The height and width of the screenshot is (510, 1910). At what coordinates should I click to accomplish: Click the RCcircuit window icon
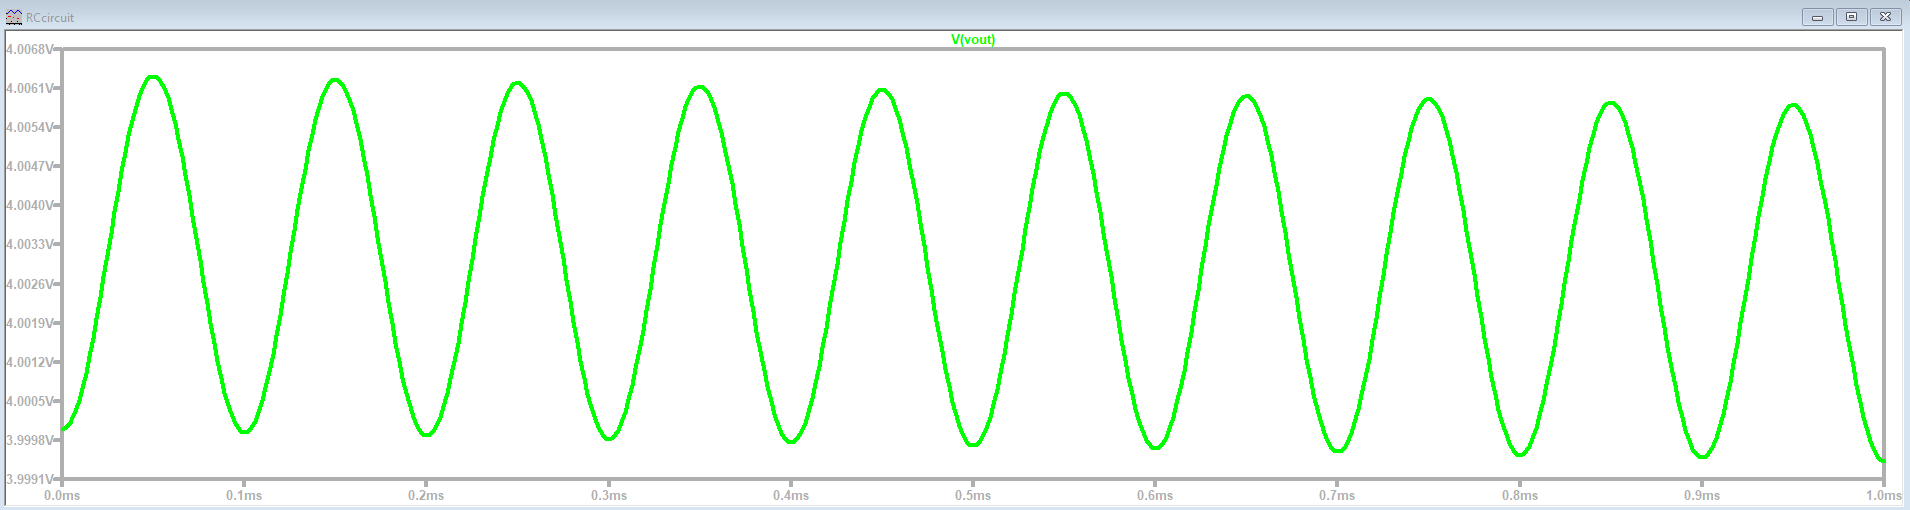pyautogui.click(x=13, y=17)
